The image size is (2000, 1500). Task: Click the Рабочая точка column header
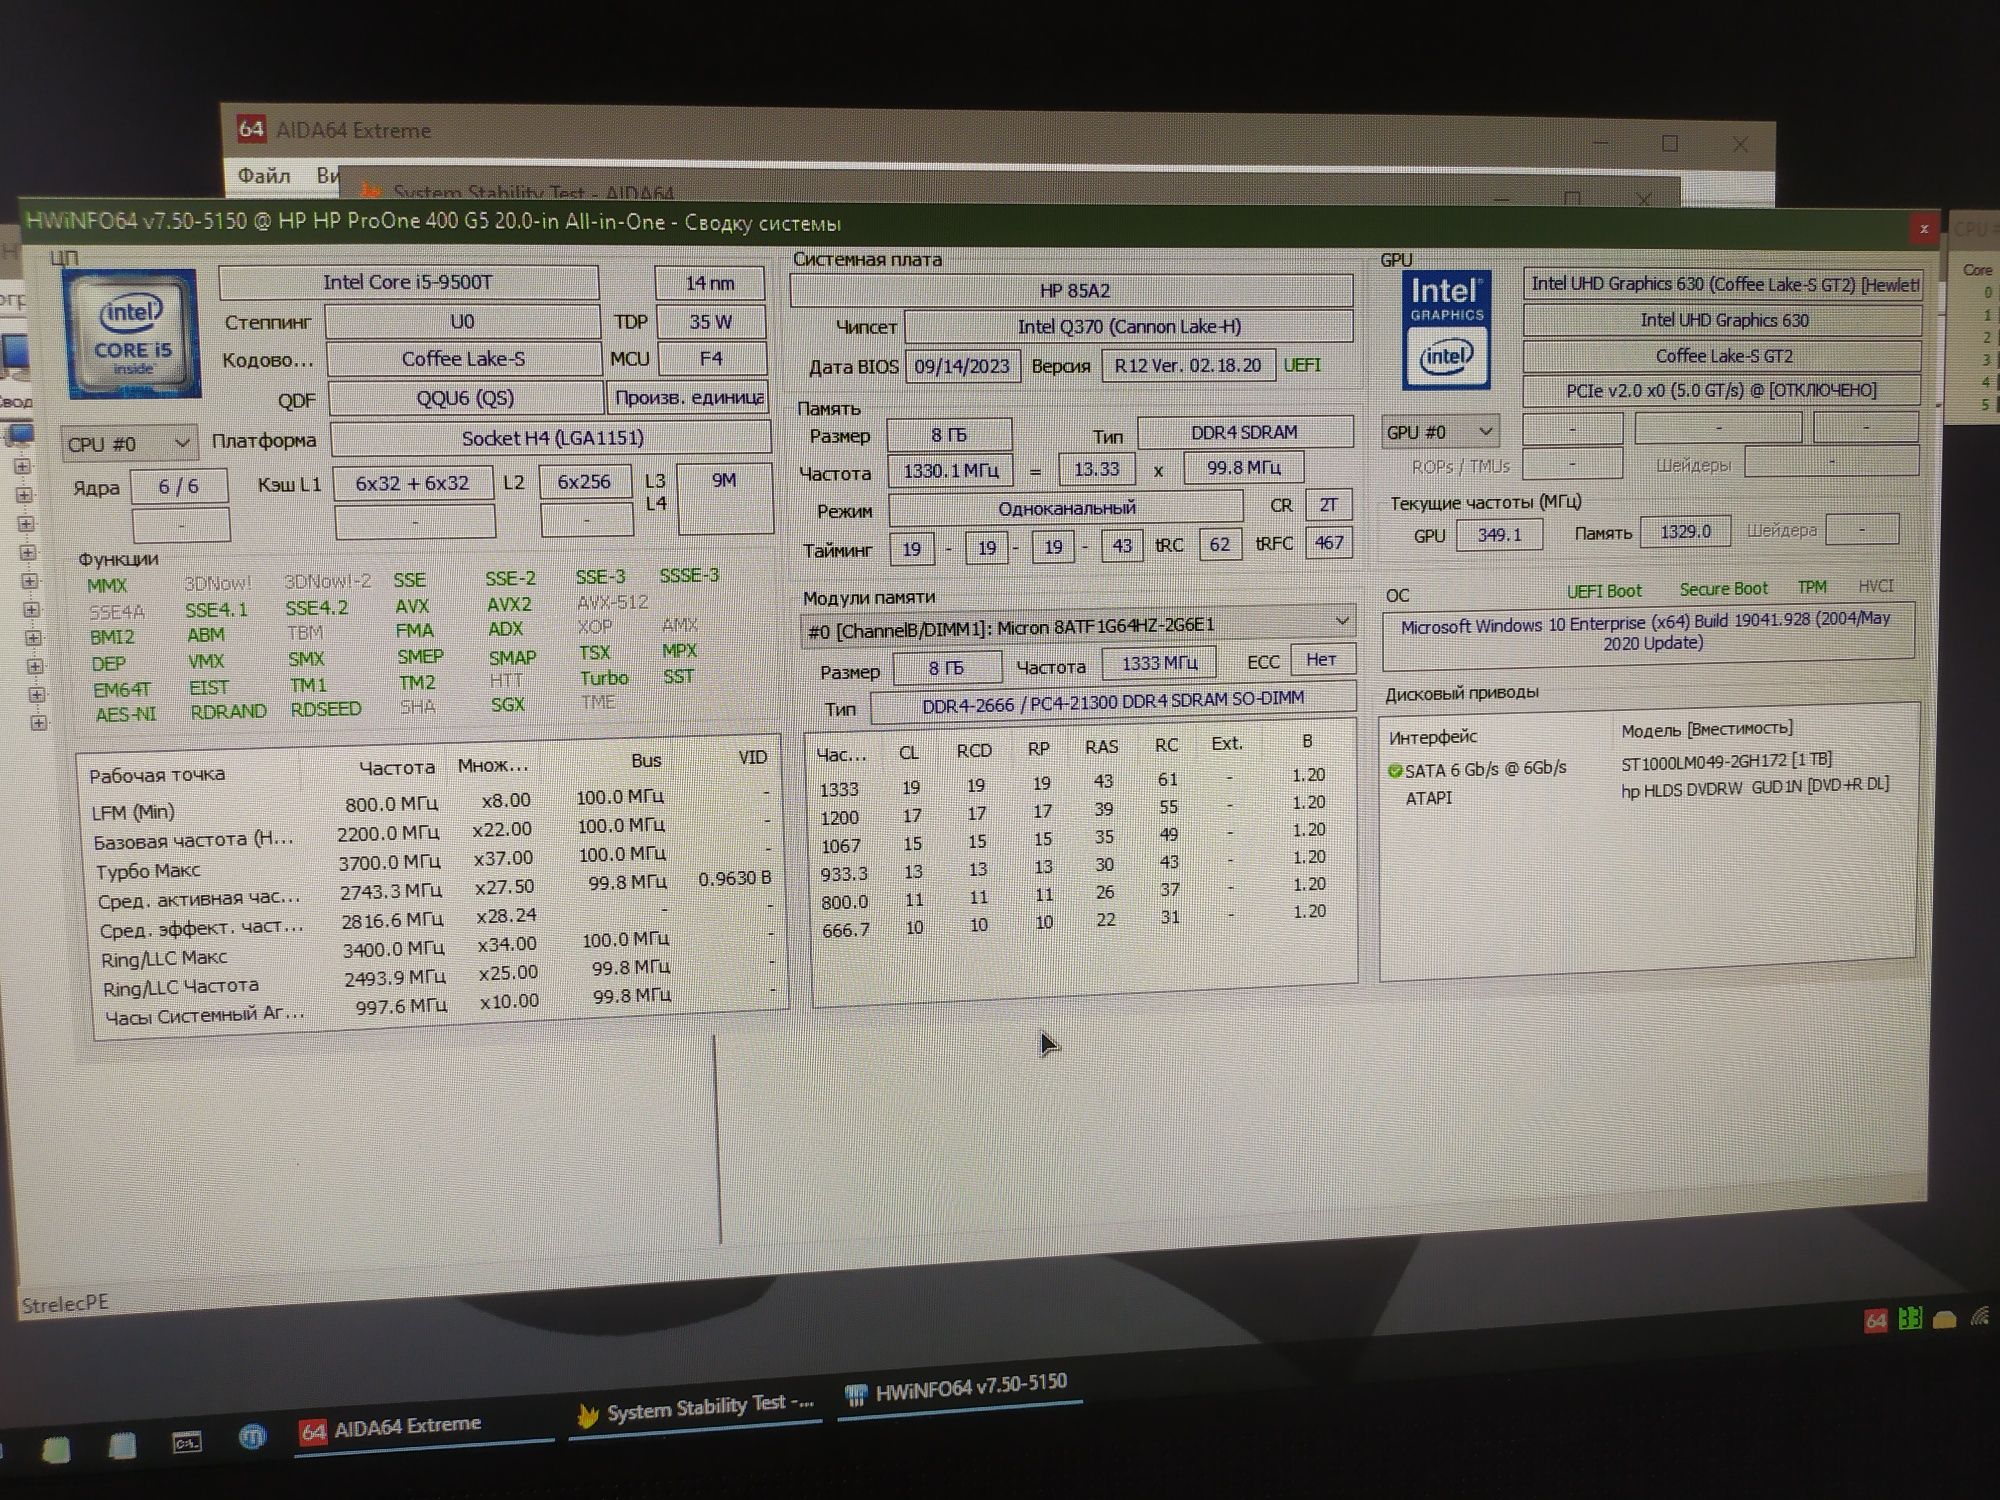(157, 775)
